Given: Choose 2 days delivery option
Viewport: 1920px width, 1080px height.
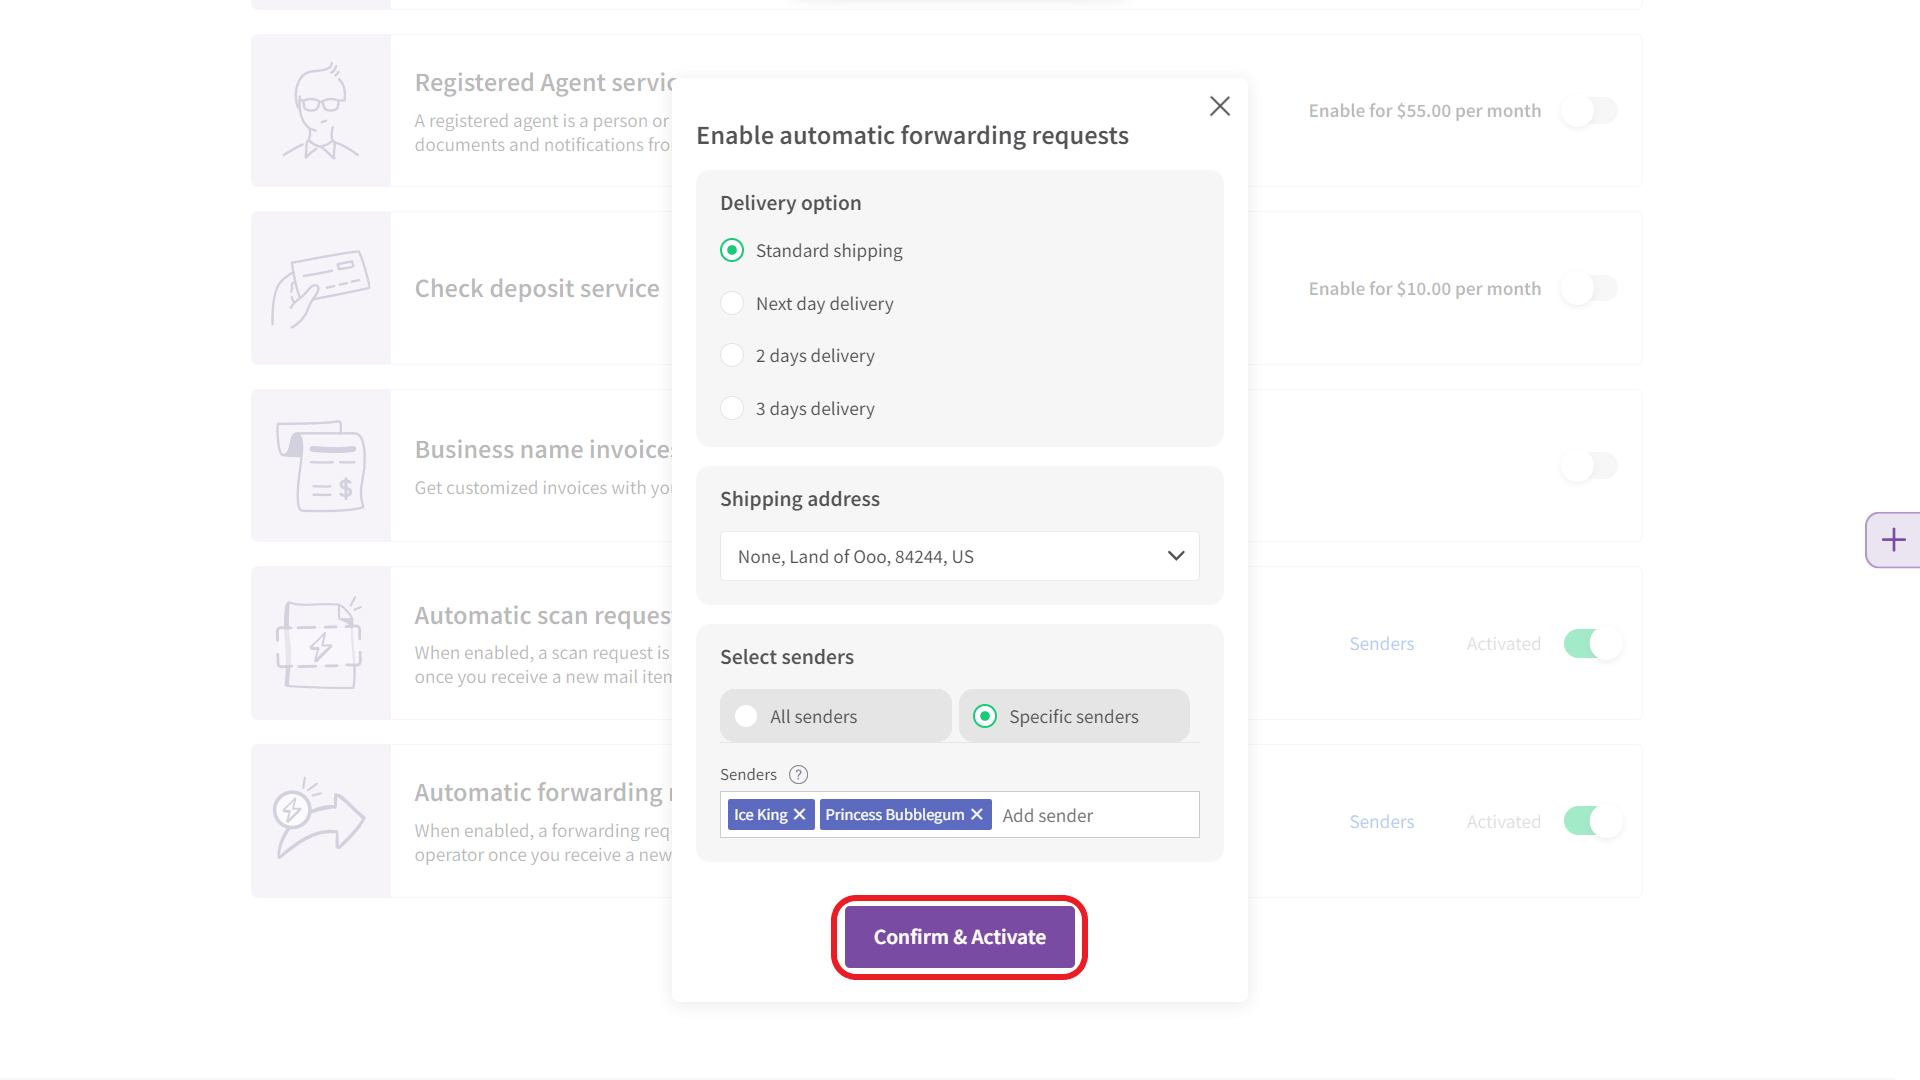Looking at the screenshot, I should (732, 356).
